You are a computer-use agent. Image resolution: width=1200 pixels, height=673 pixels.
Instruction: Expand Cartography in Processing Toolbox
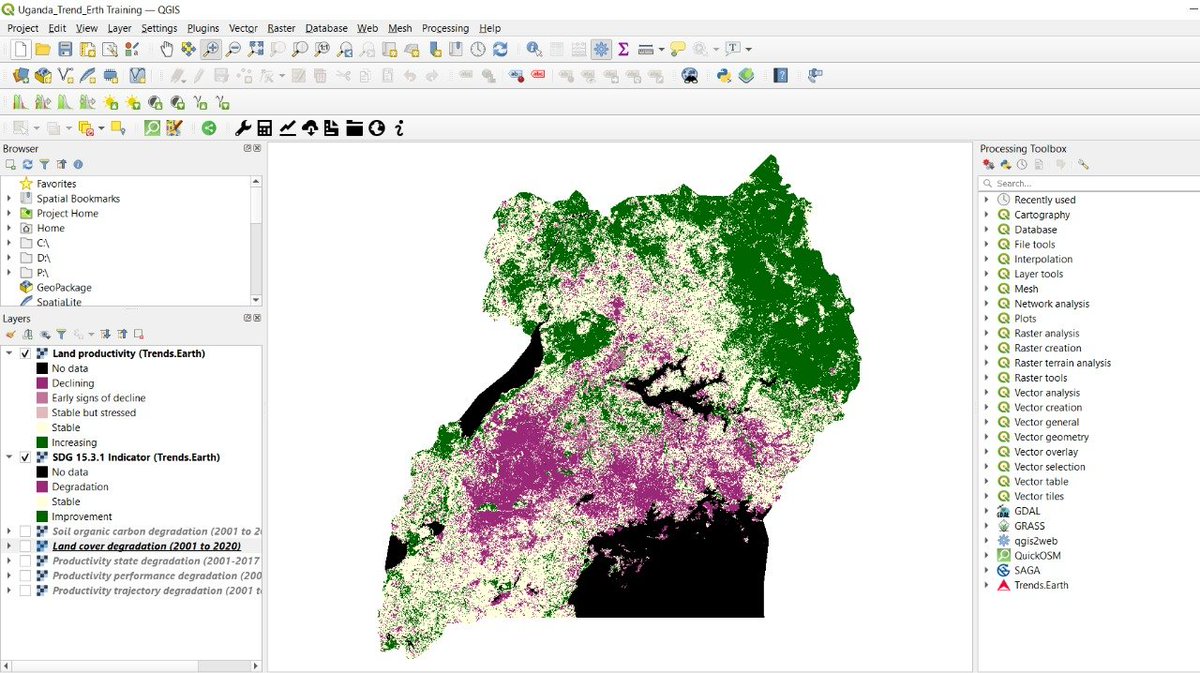click(x=987, y=214)
